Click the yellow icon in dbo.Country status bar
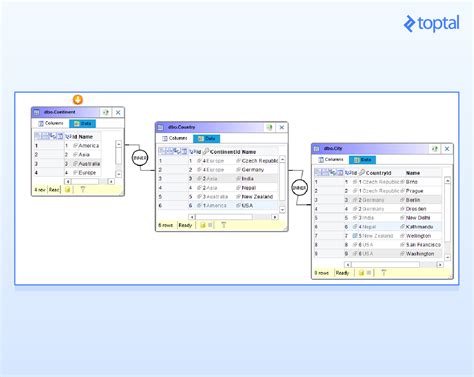Viewport: 474px width, 377px height. click(202, 225)
